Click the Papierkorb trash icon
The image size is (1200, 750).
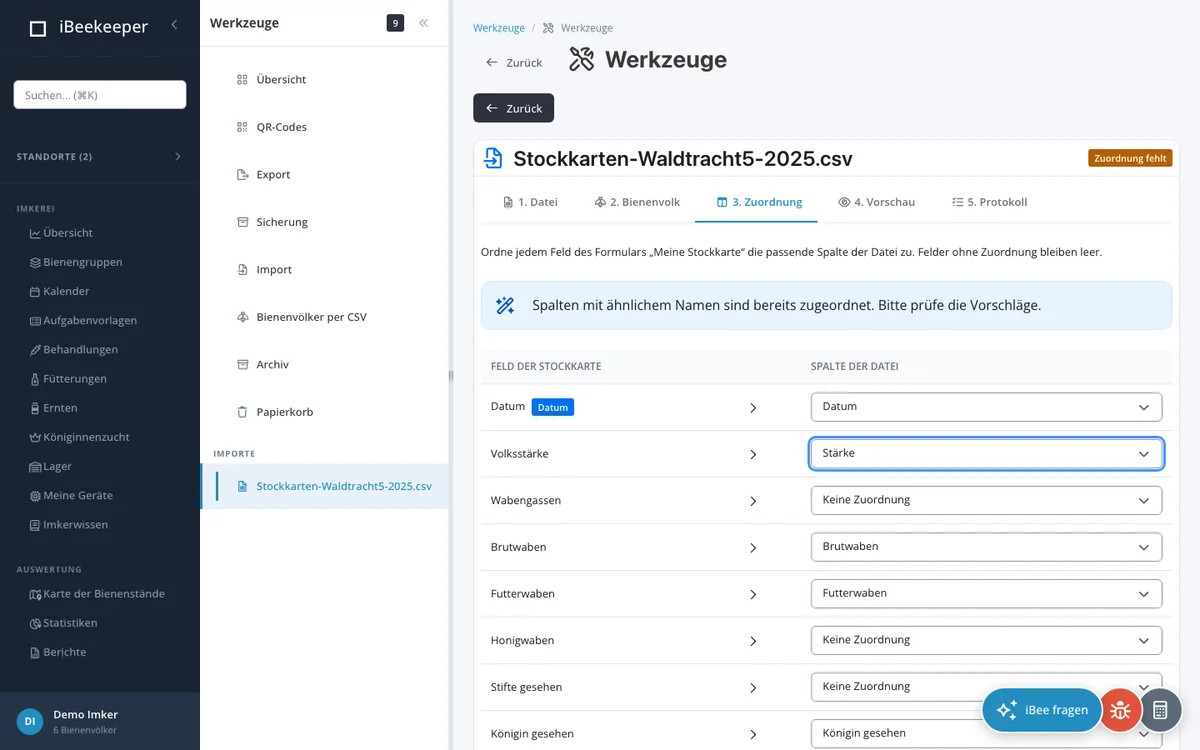tap(242, 412)
